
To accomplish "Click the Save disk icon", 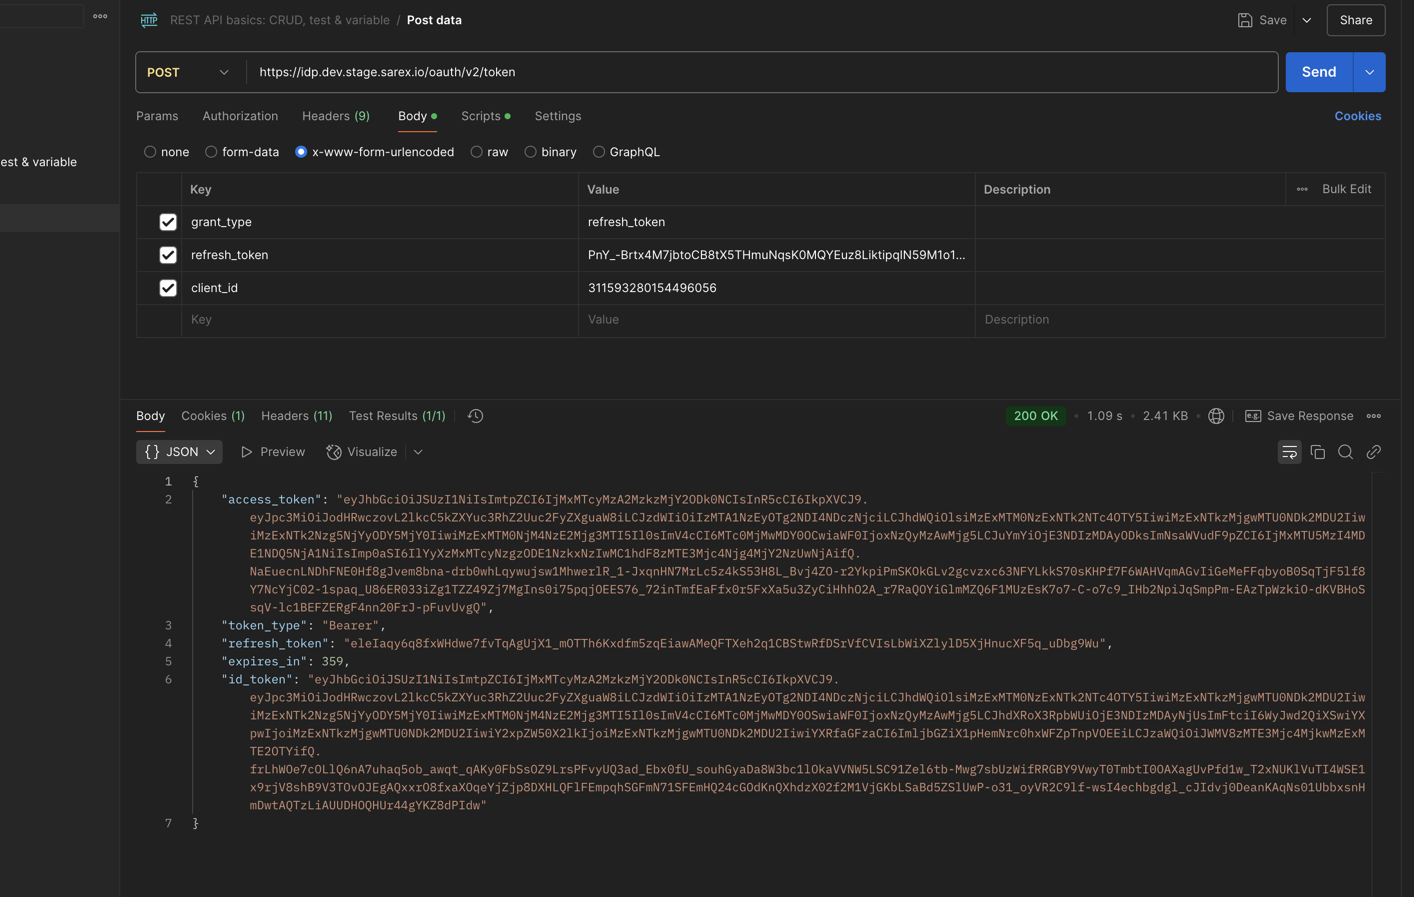I will (1245, 20).
